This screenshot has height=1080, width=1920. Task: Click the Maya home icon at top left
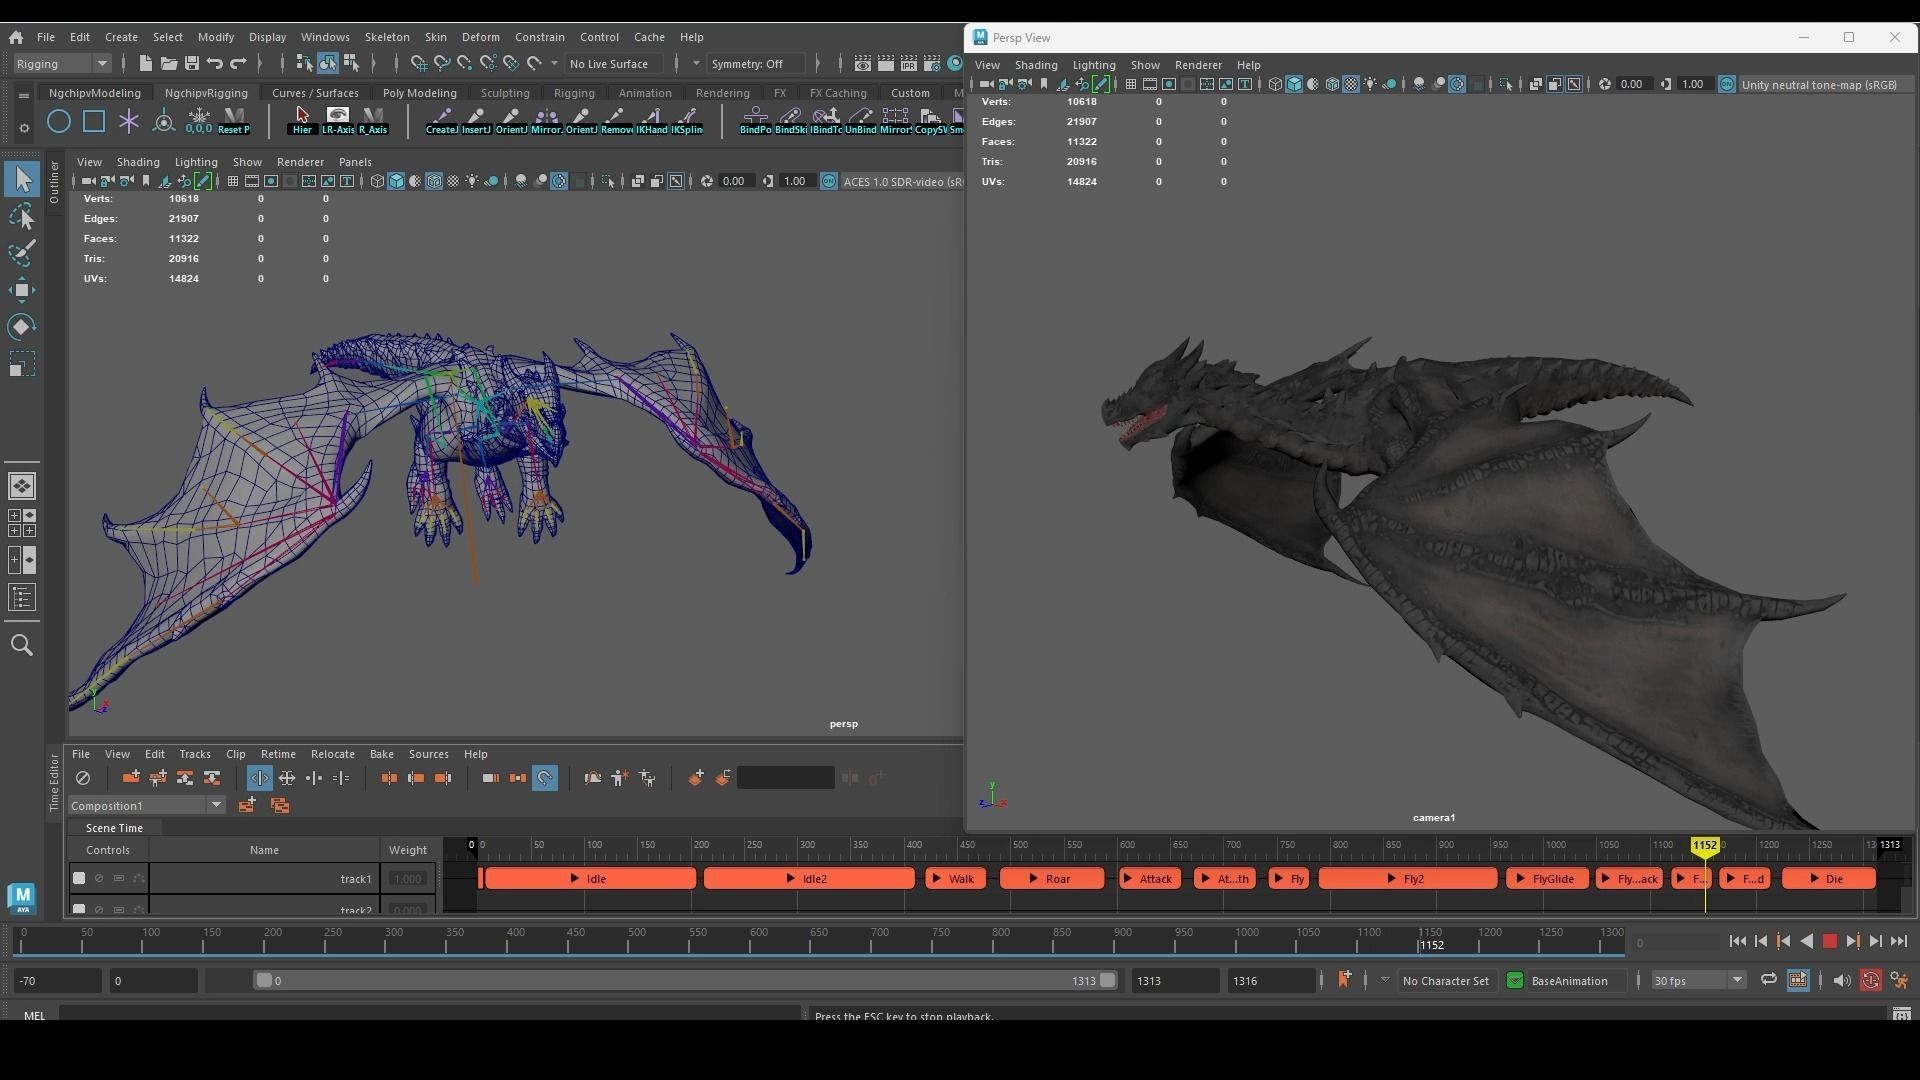point(16,37)
